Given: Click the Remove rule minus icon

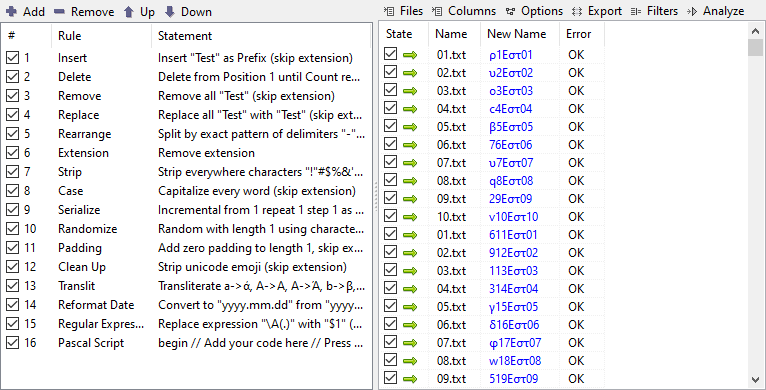Looking at the screenshot, I should click(60, 11).
